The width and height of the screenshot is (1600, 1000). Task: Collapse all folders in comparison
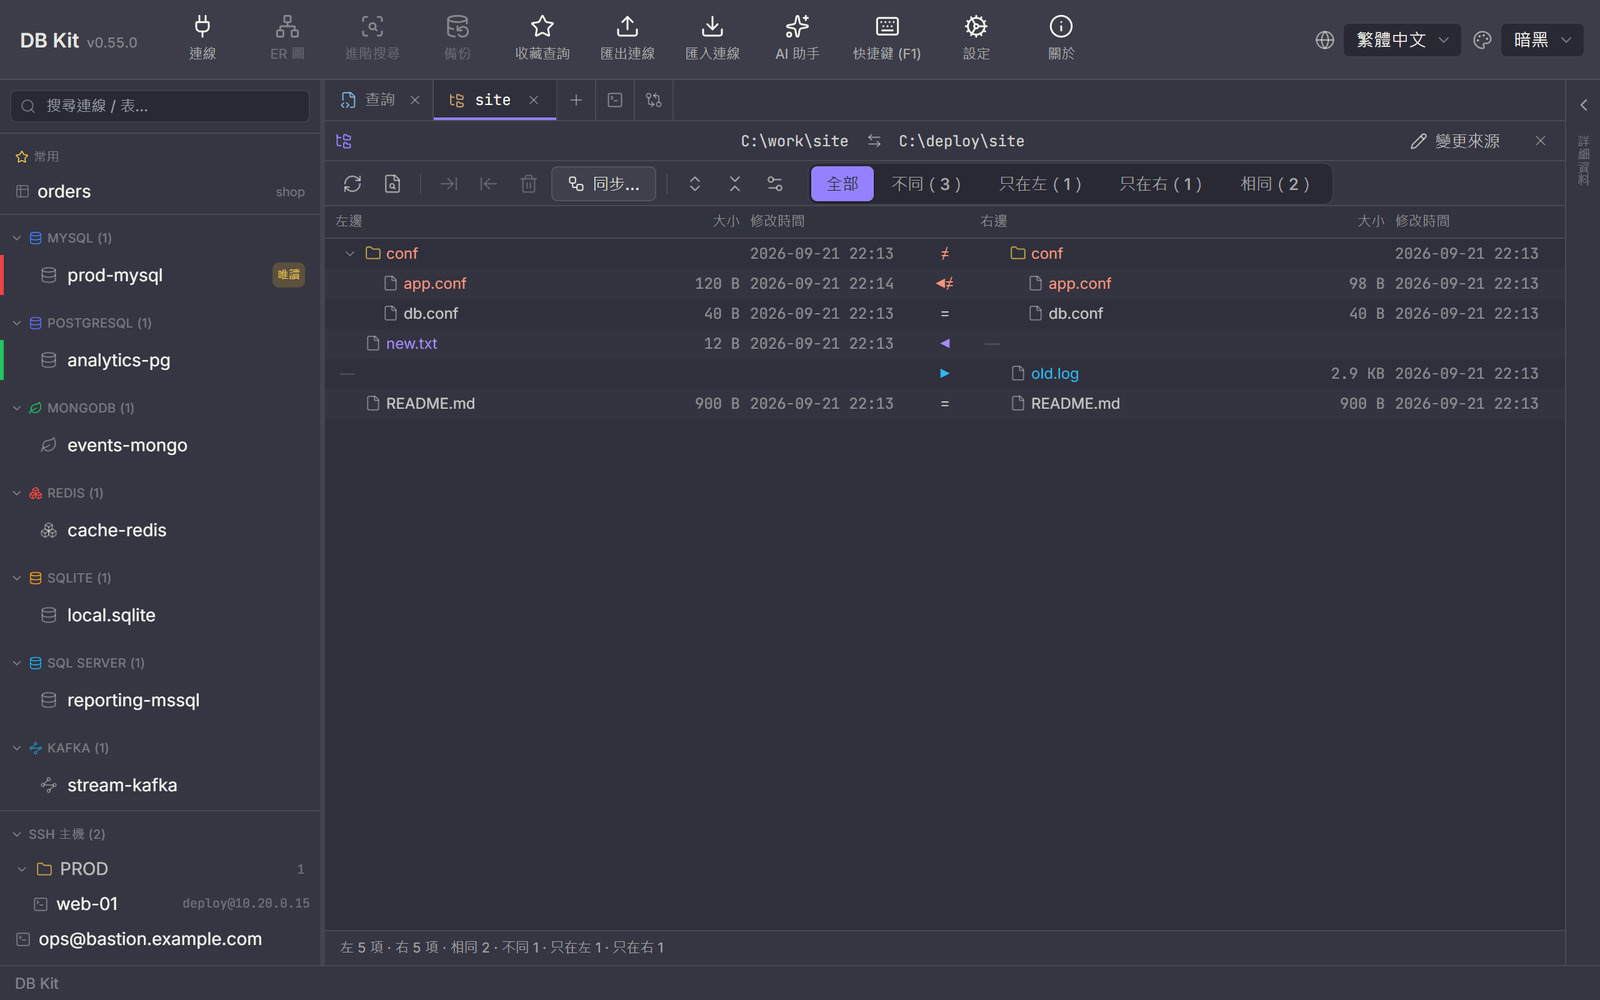(735, 184)
